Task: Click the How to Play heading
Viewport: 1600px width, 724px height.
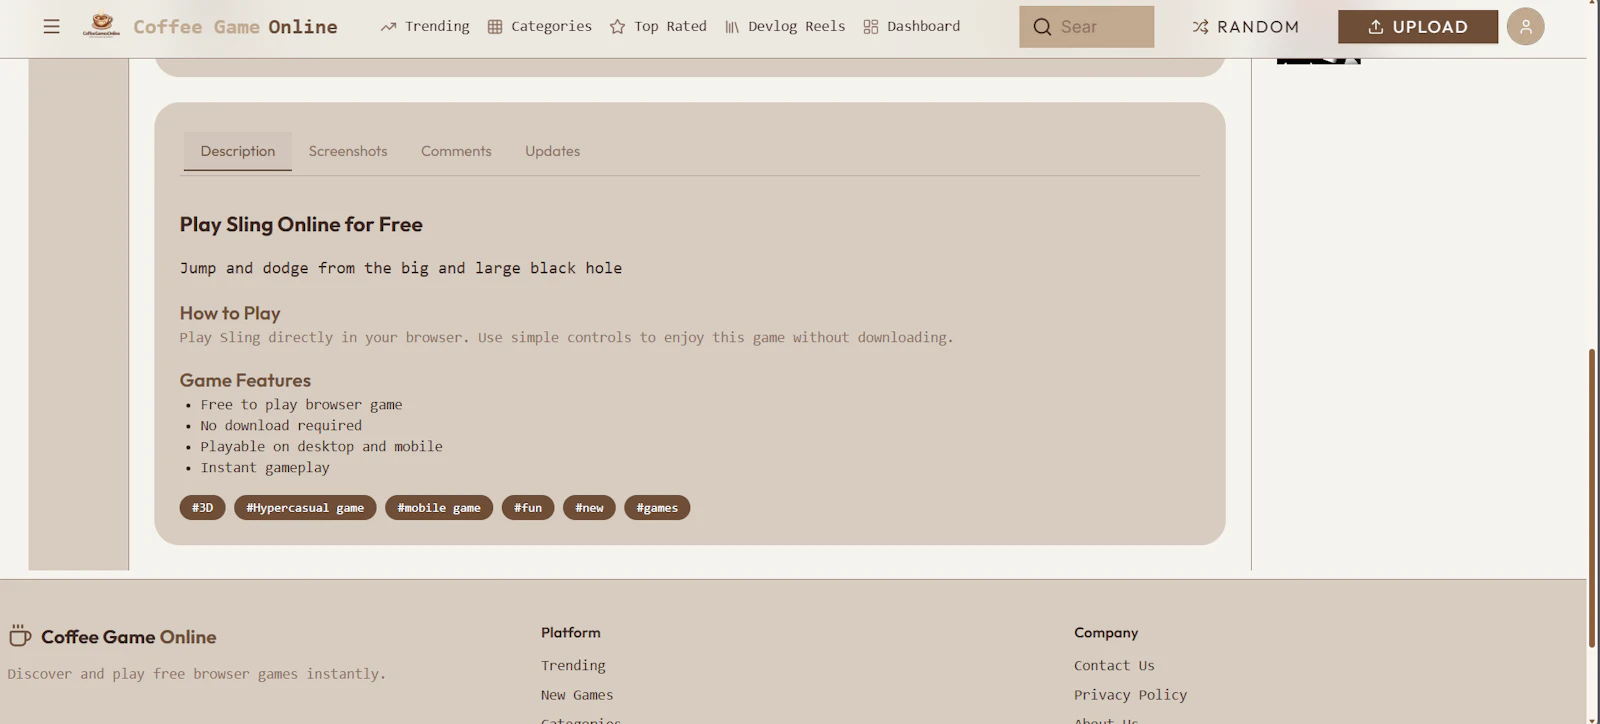Action: pyautogui.click(x=230, y=313)
